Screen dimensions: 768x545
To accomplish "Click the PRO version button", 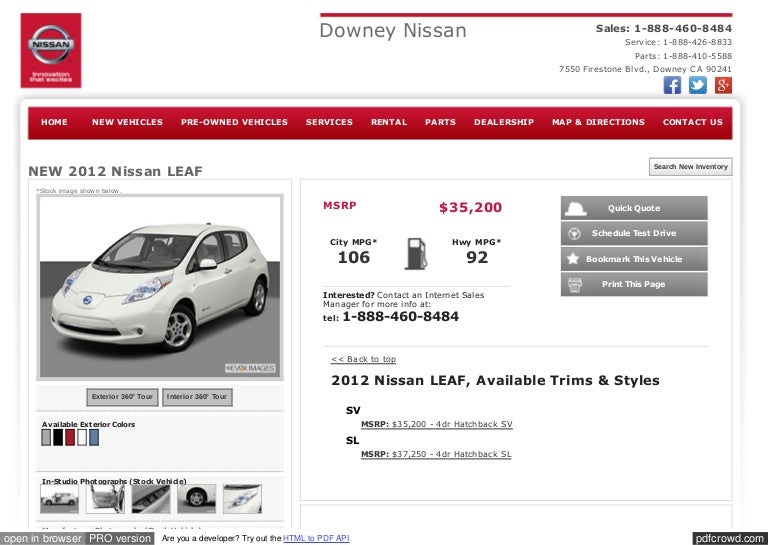I will coord(120,538).
